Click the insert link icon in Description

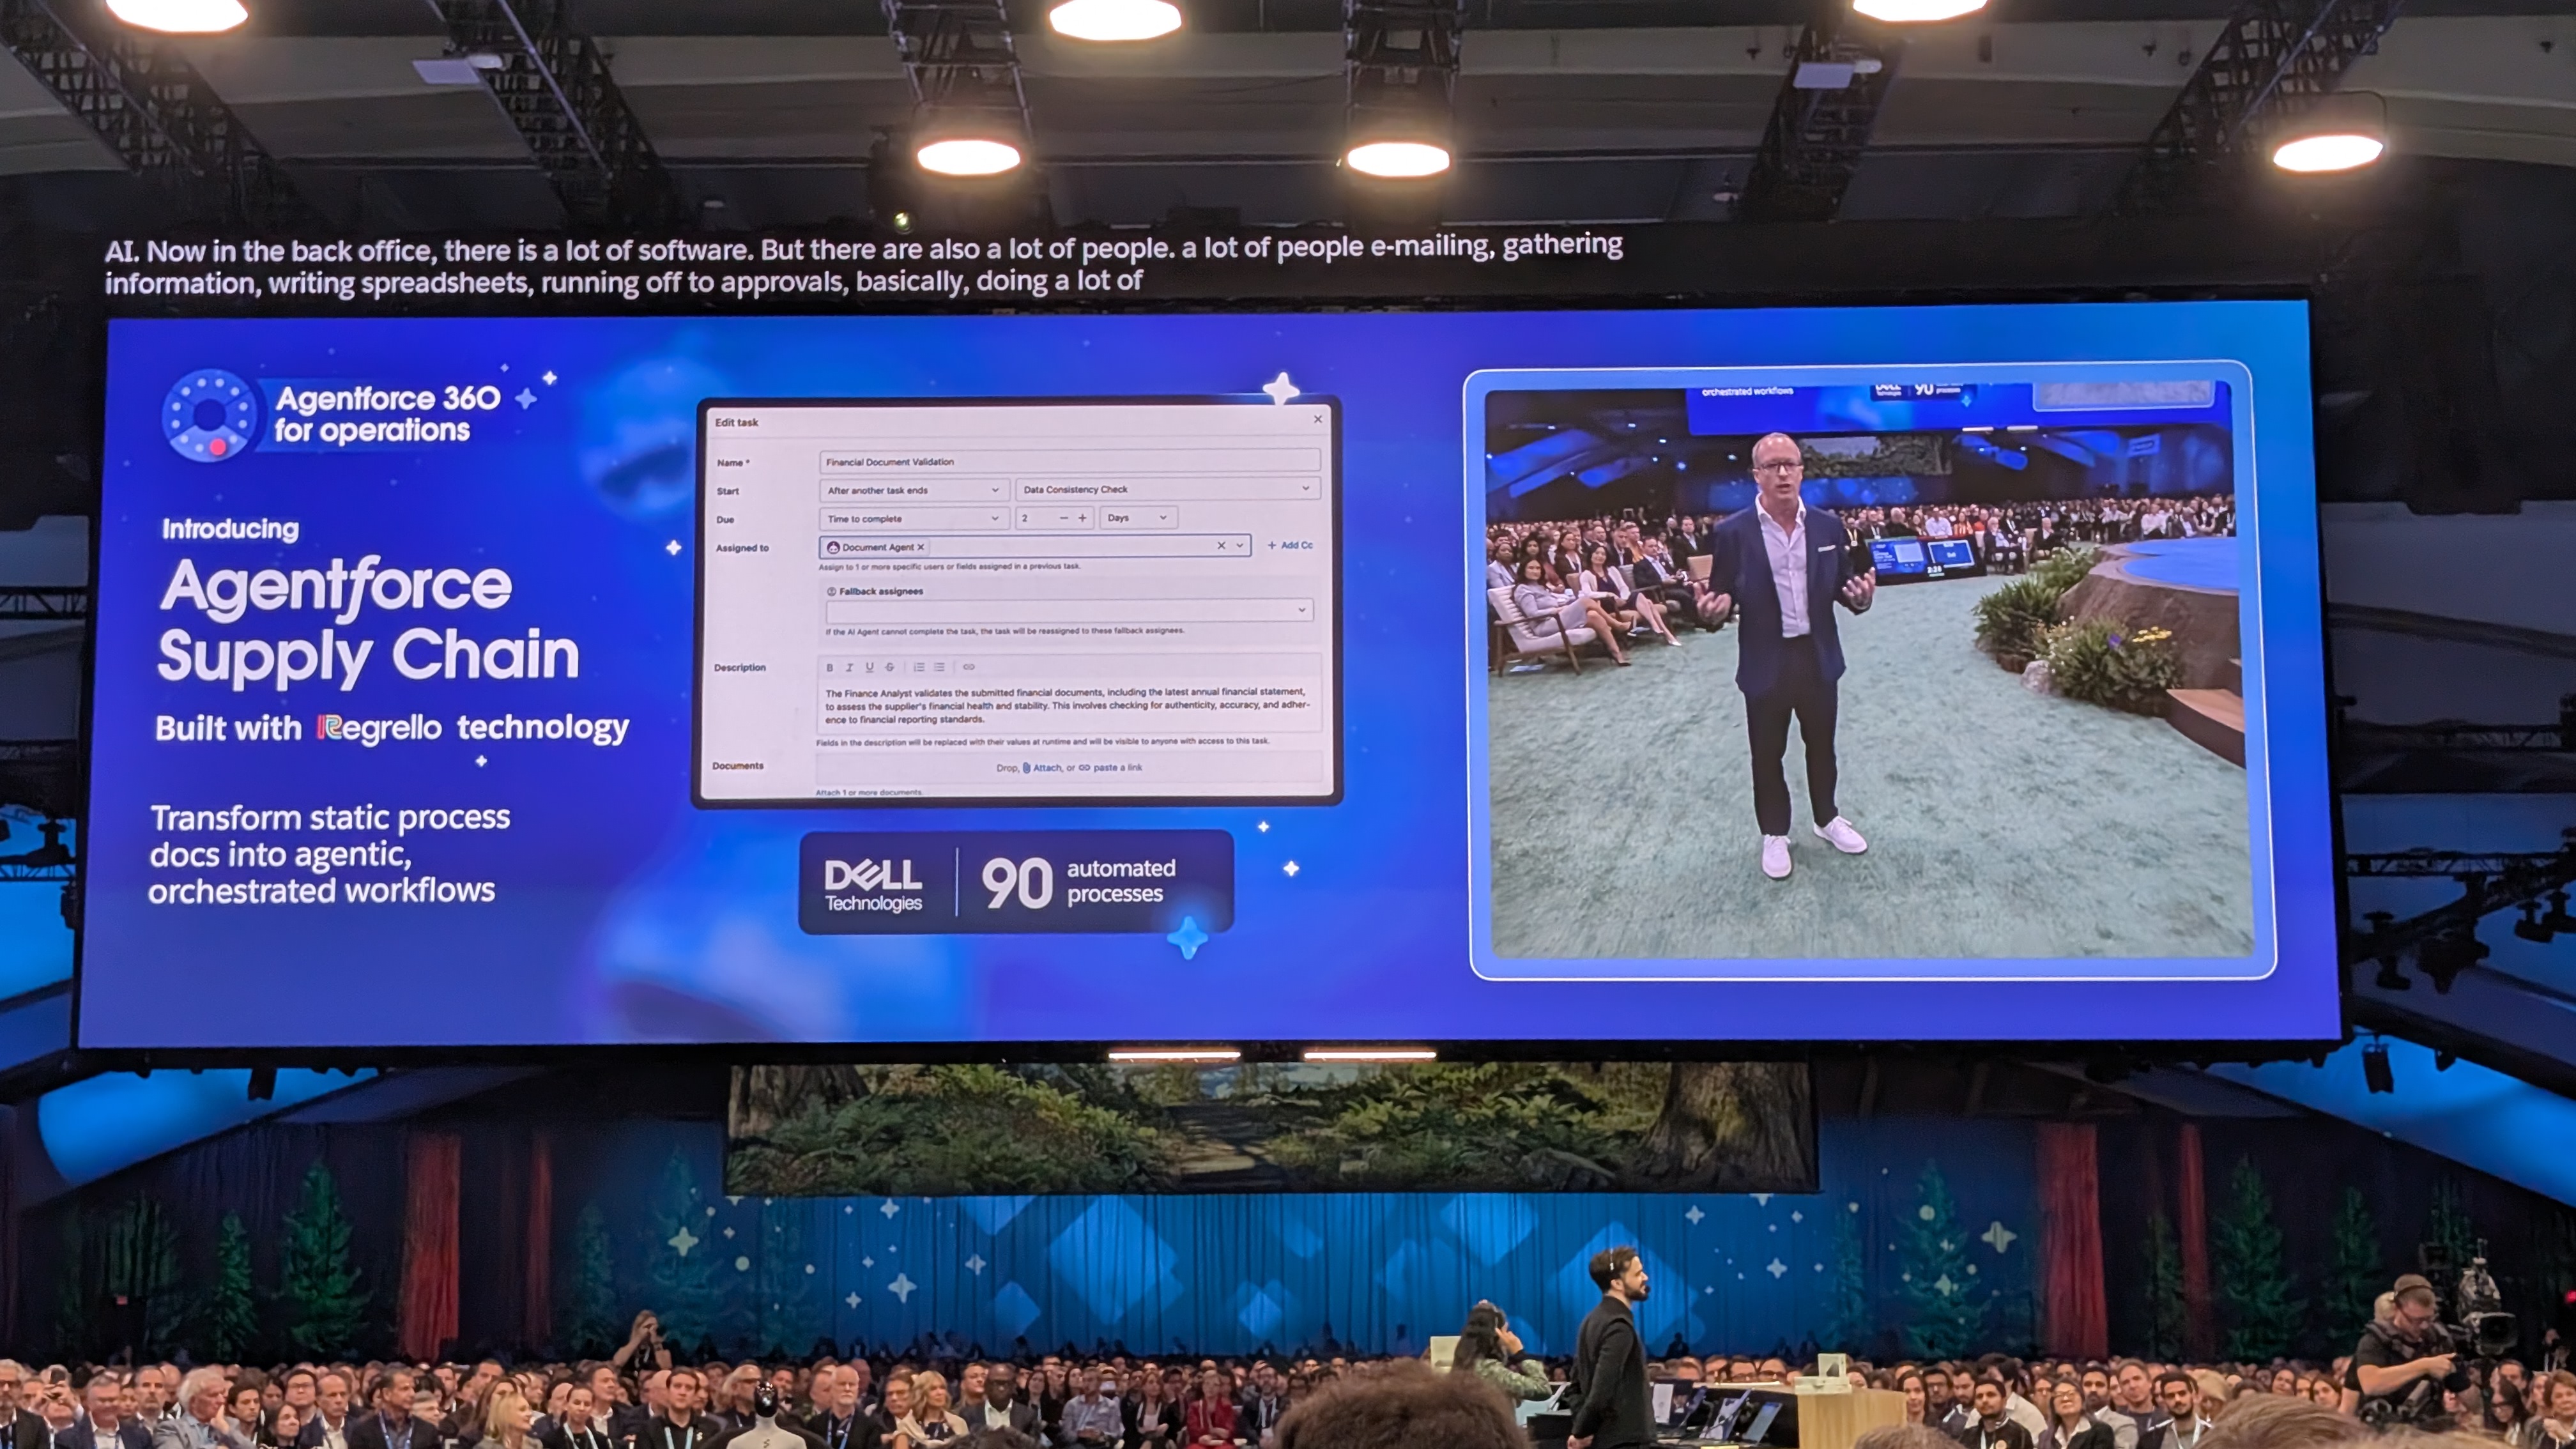point(968,667)
